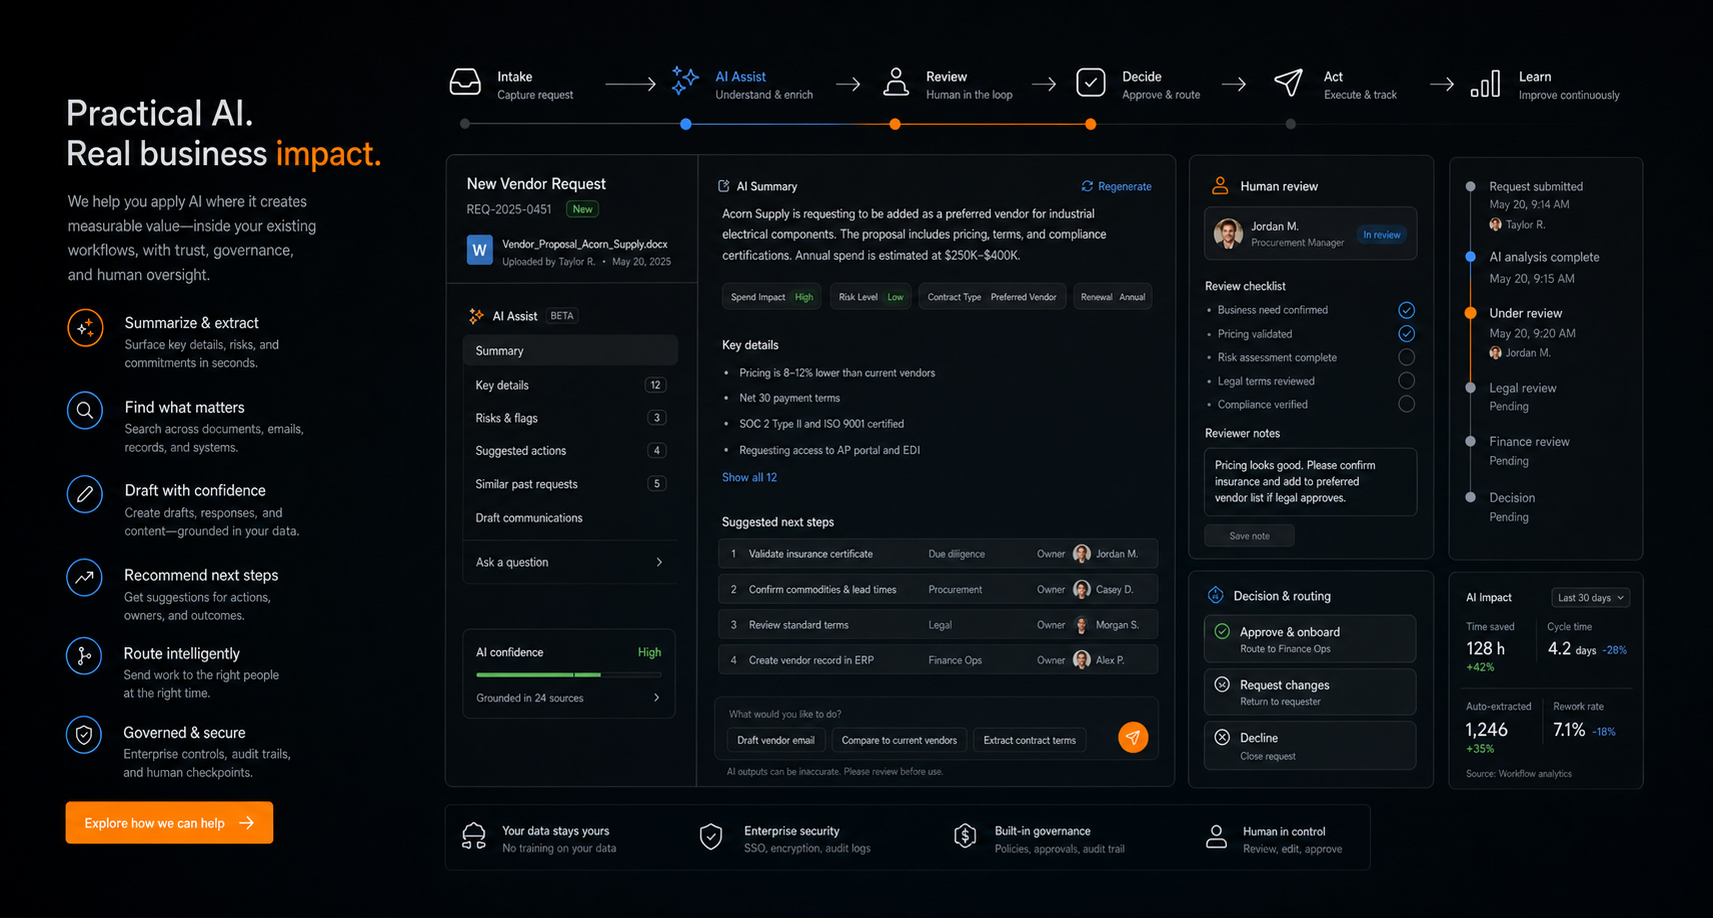1713x918 pixels.
Task: Click the AI Summary document icon
Action: coord(724,186)
